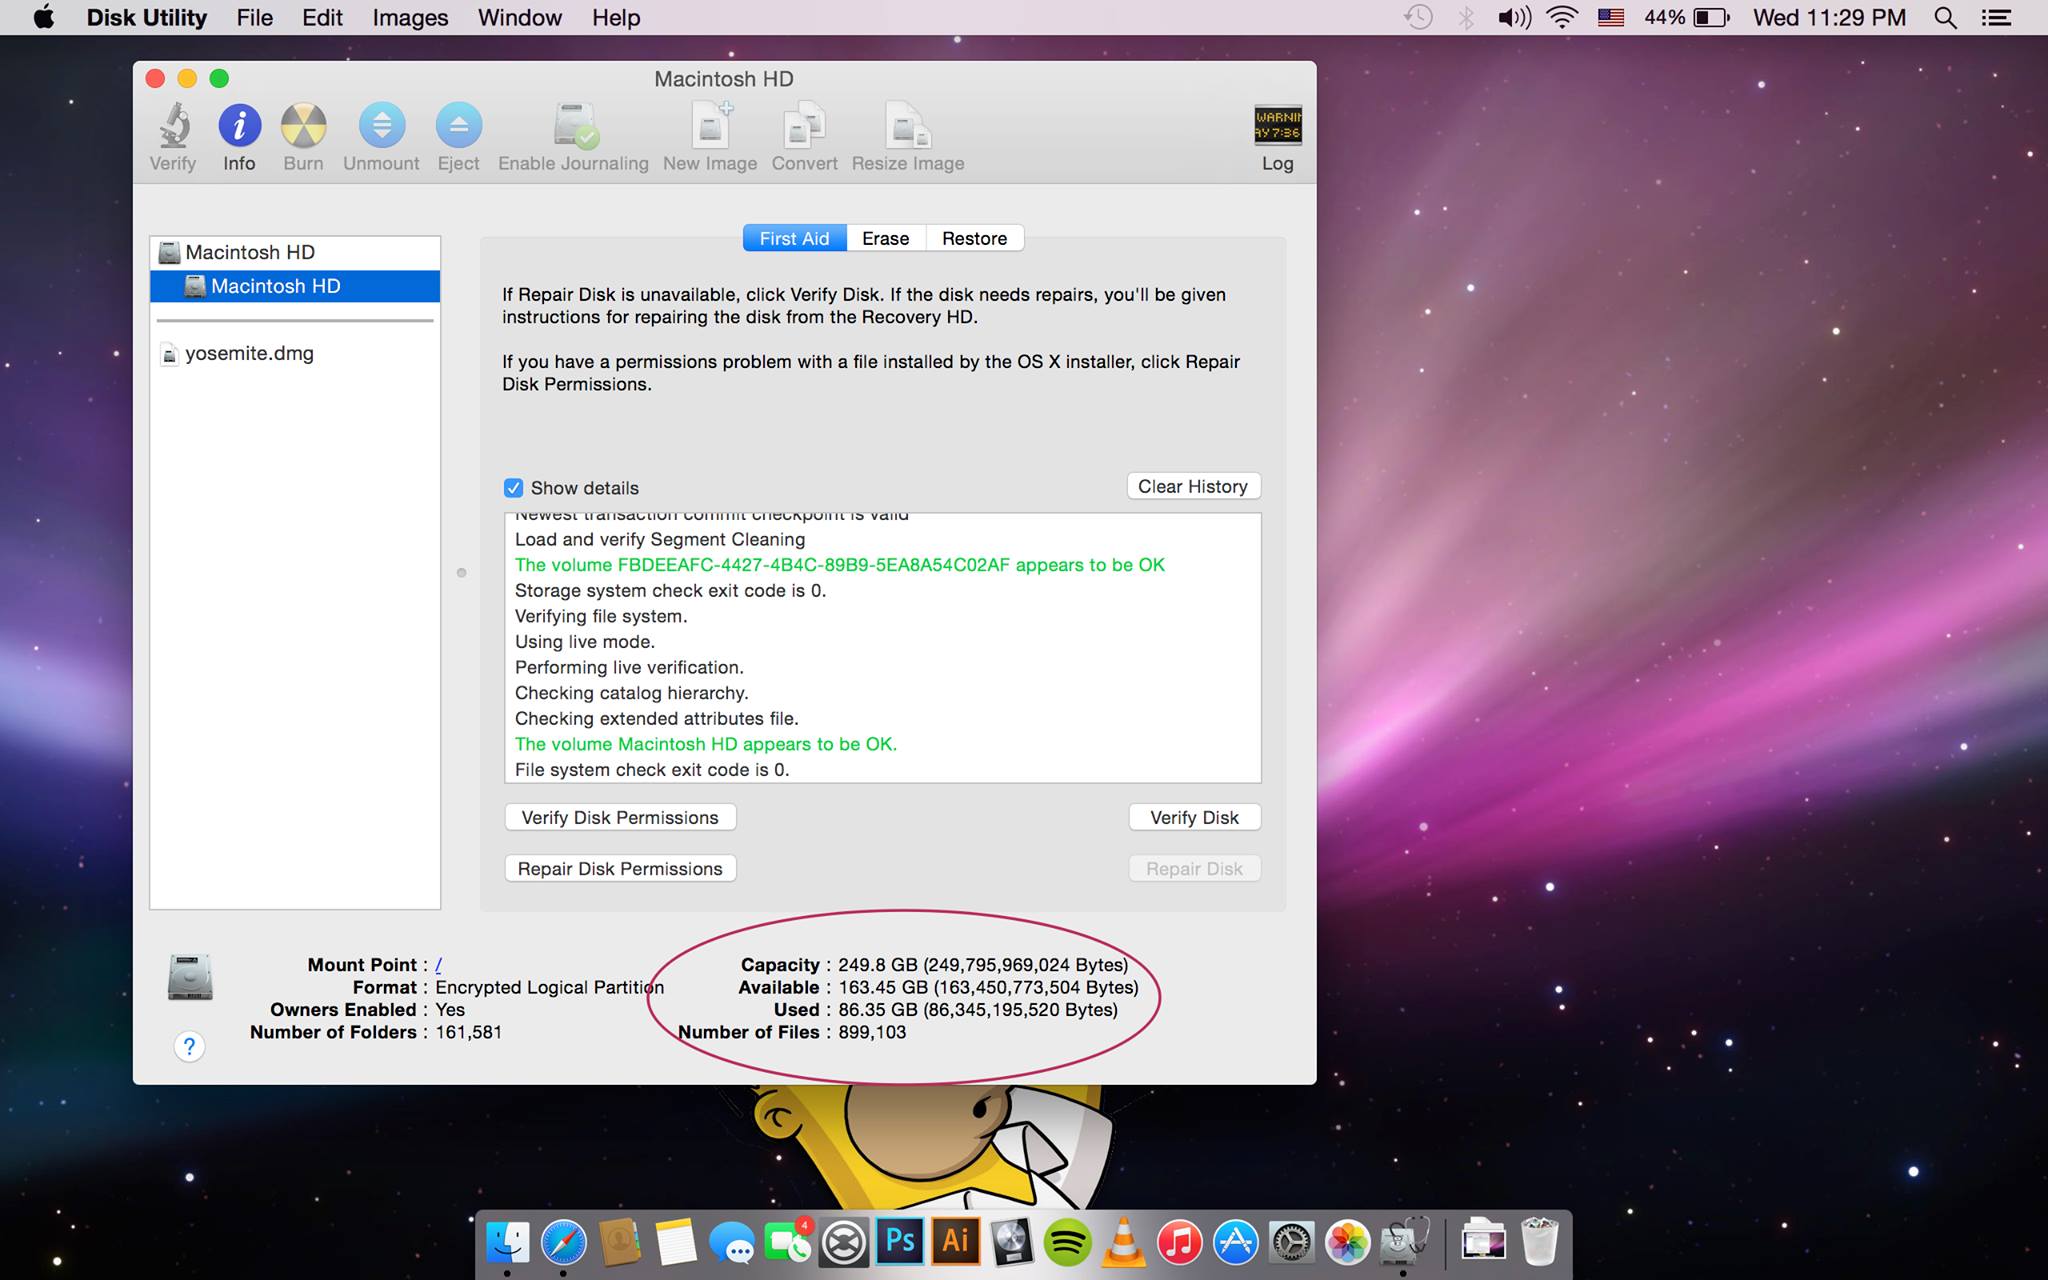Click the Repair Disk Permissions button
This screenshot has width=2048, height=1280.
tap(620, 869)
